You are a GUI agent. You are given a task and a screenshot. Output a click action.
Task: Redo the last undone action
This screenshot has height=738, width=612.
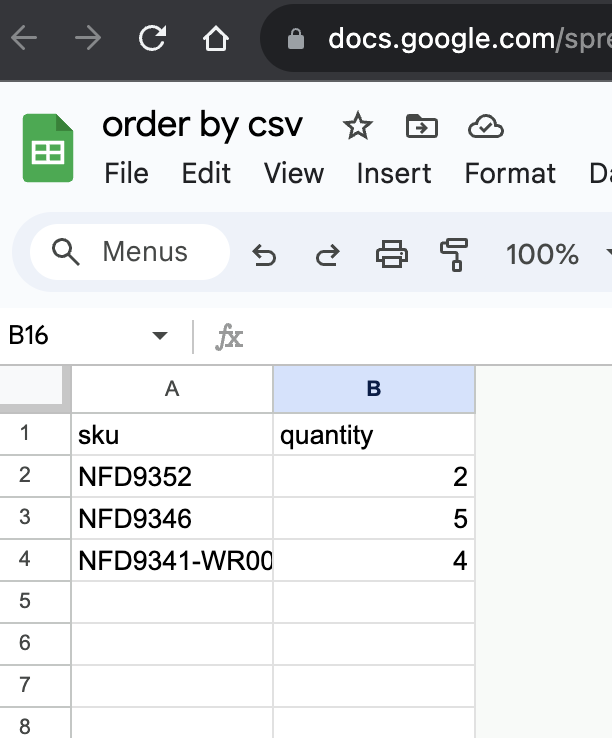tap(327, 255)
